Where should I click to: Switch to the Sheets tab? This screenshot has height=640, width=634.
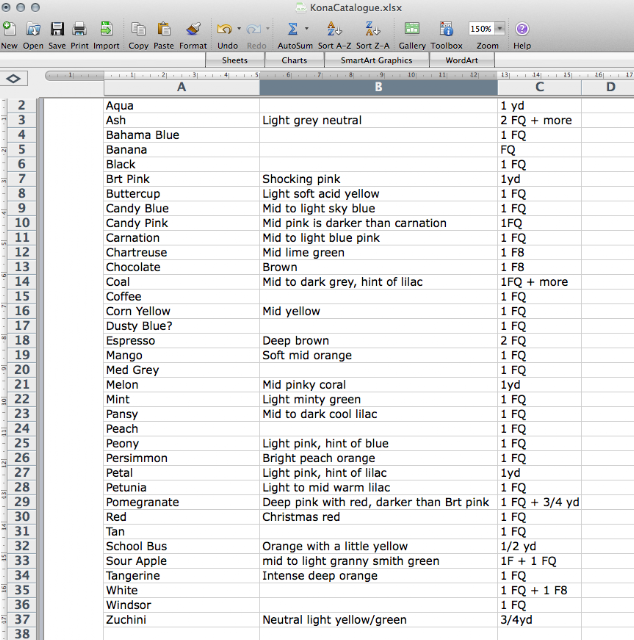pyautogui.click(x=235, y=60)
